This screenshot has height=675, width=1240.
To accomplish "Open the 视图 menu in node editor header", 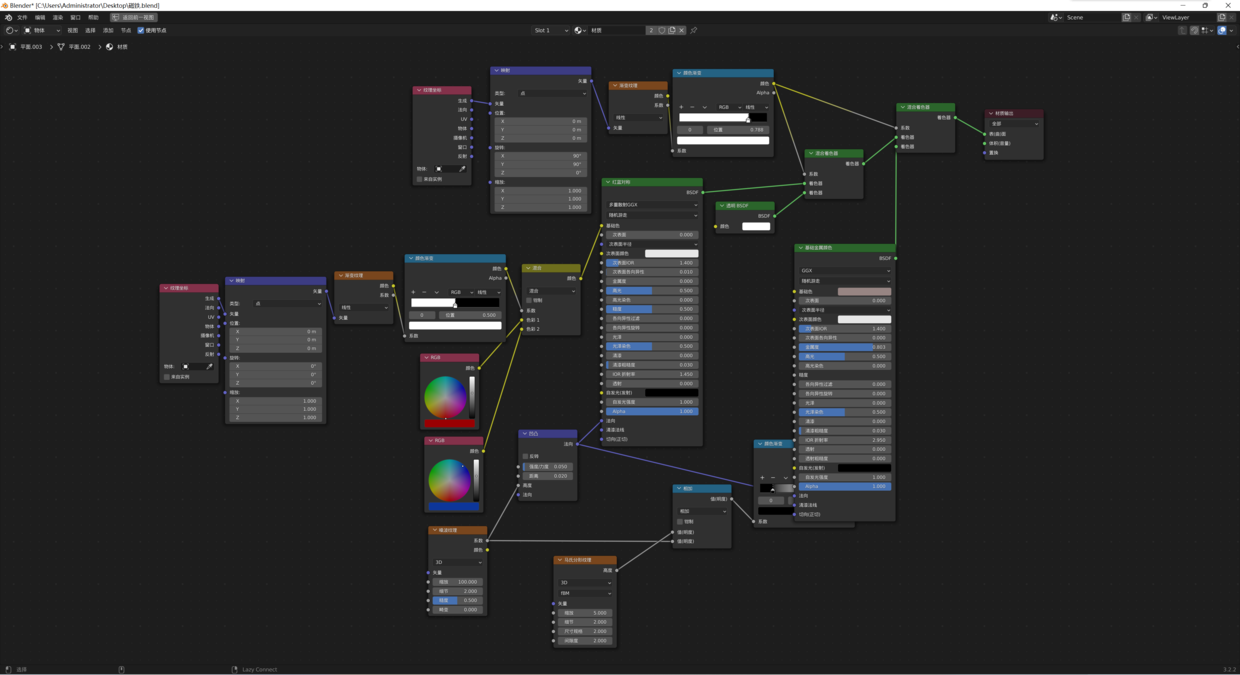I will (72, 30).
